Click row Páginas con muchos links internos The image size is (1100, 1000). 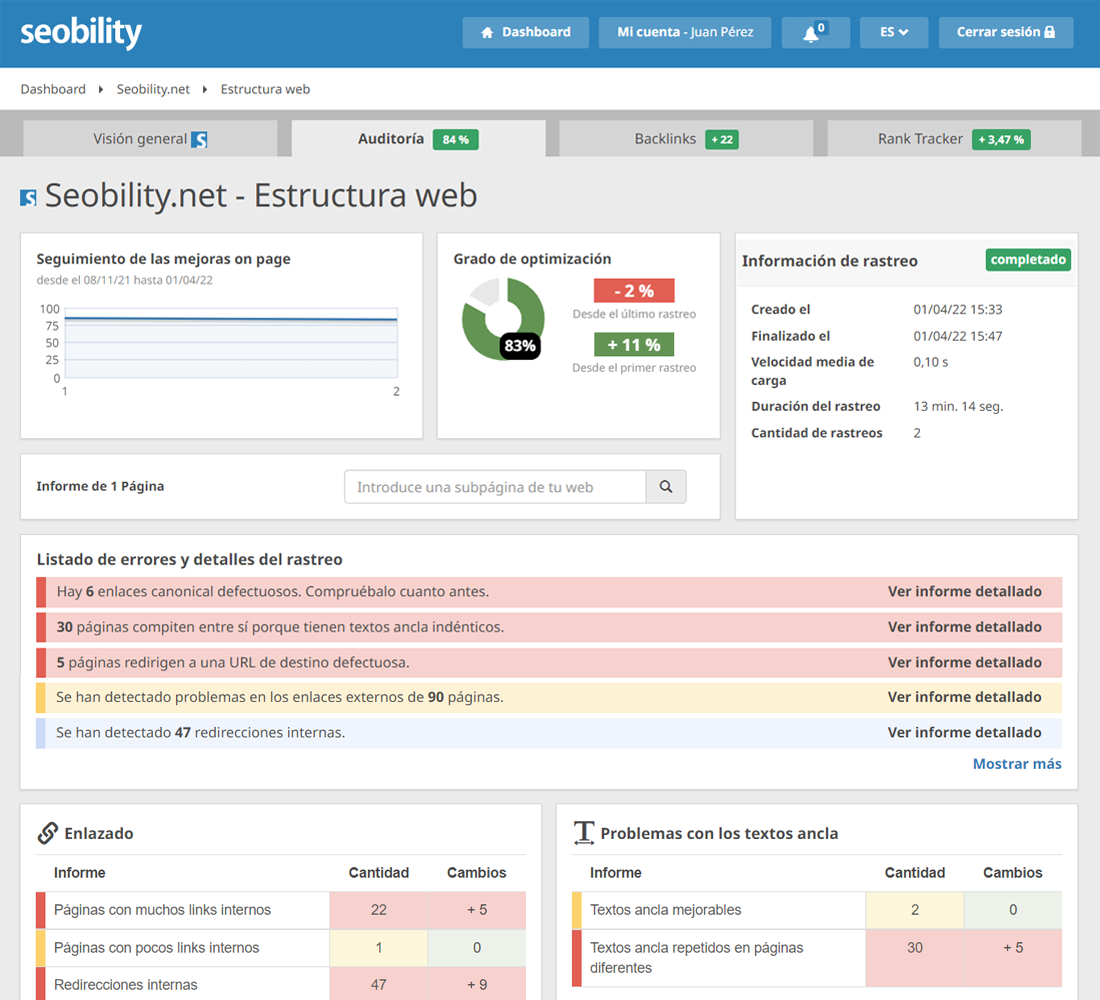pyautogui.click(x=281, y=910)
